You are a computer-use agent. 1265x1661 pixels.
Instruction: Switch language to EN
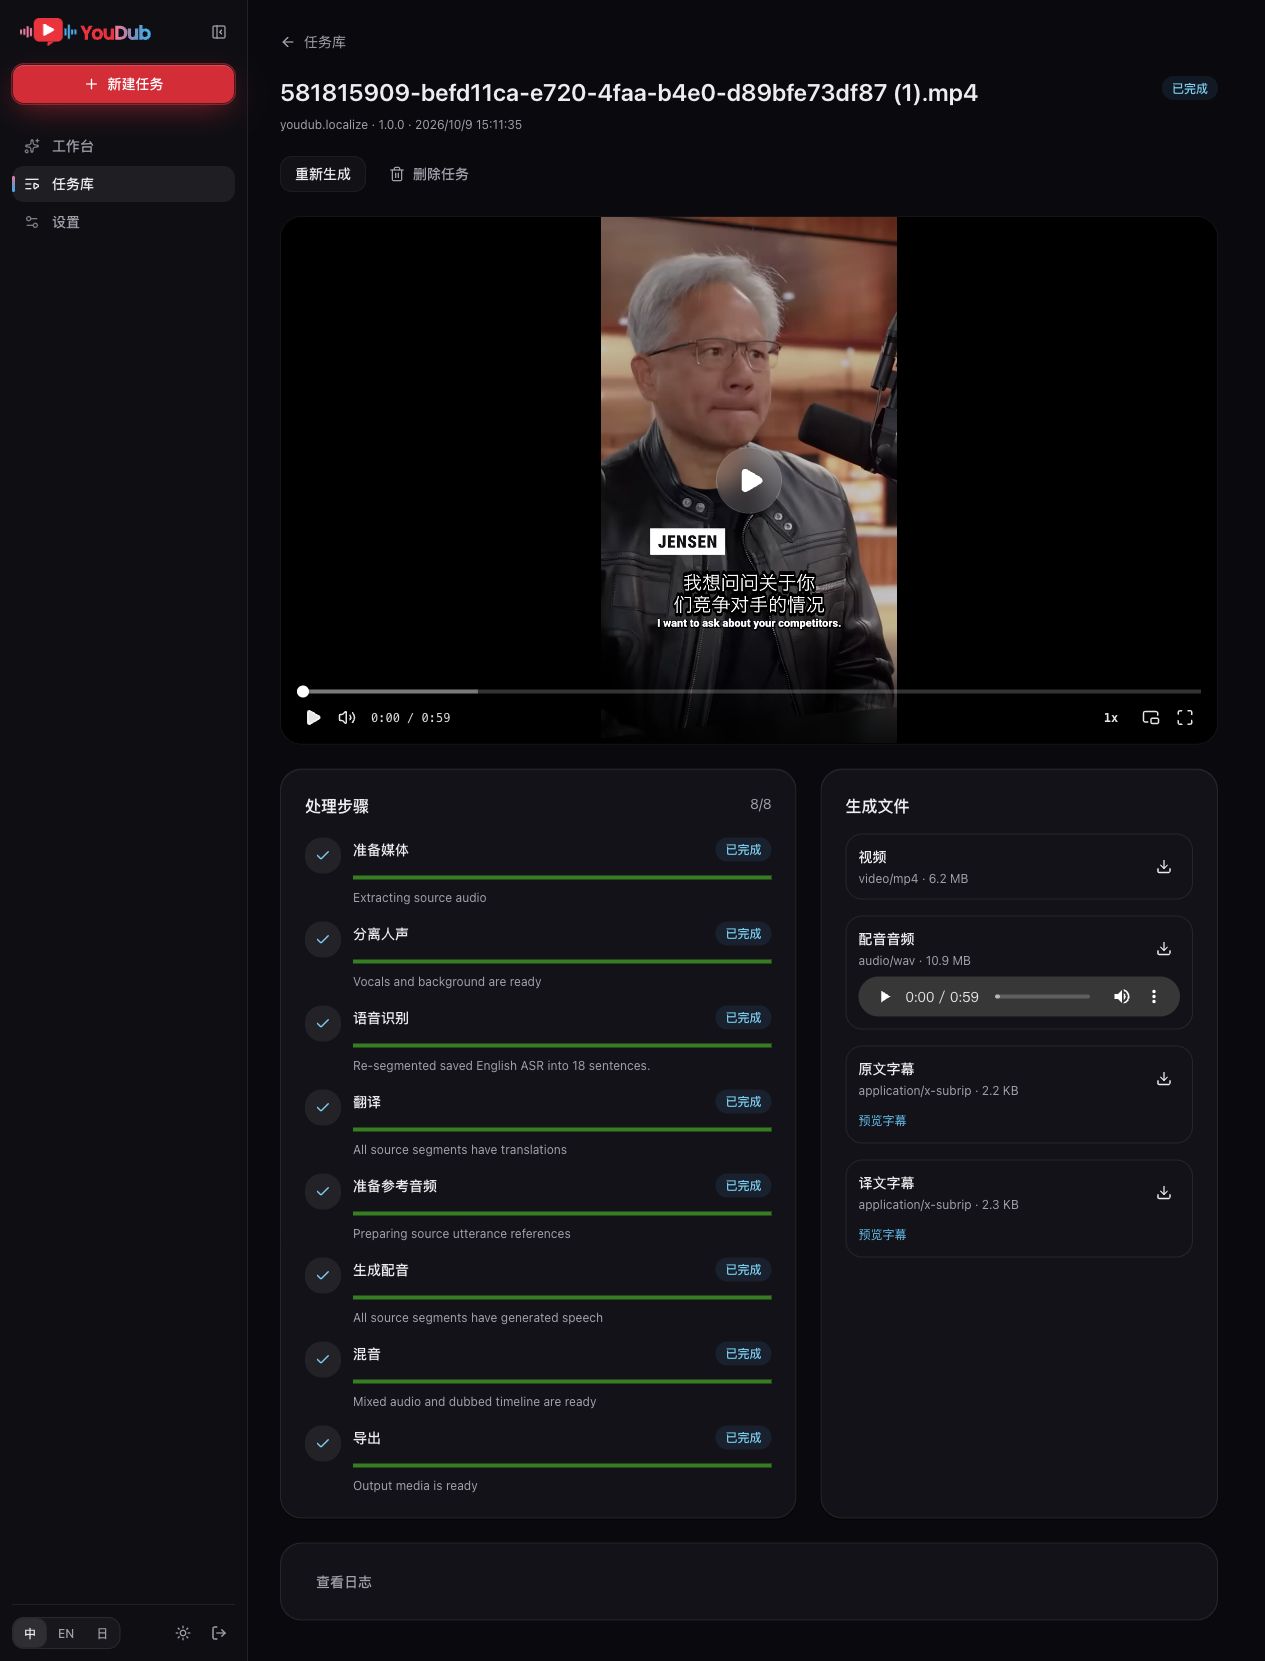click(x=66, y=1633)
